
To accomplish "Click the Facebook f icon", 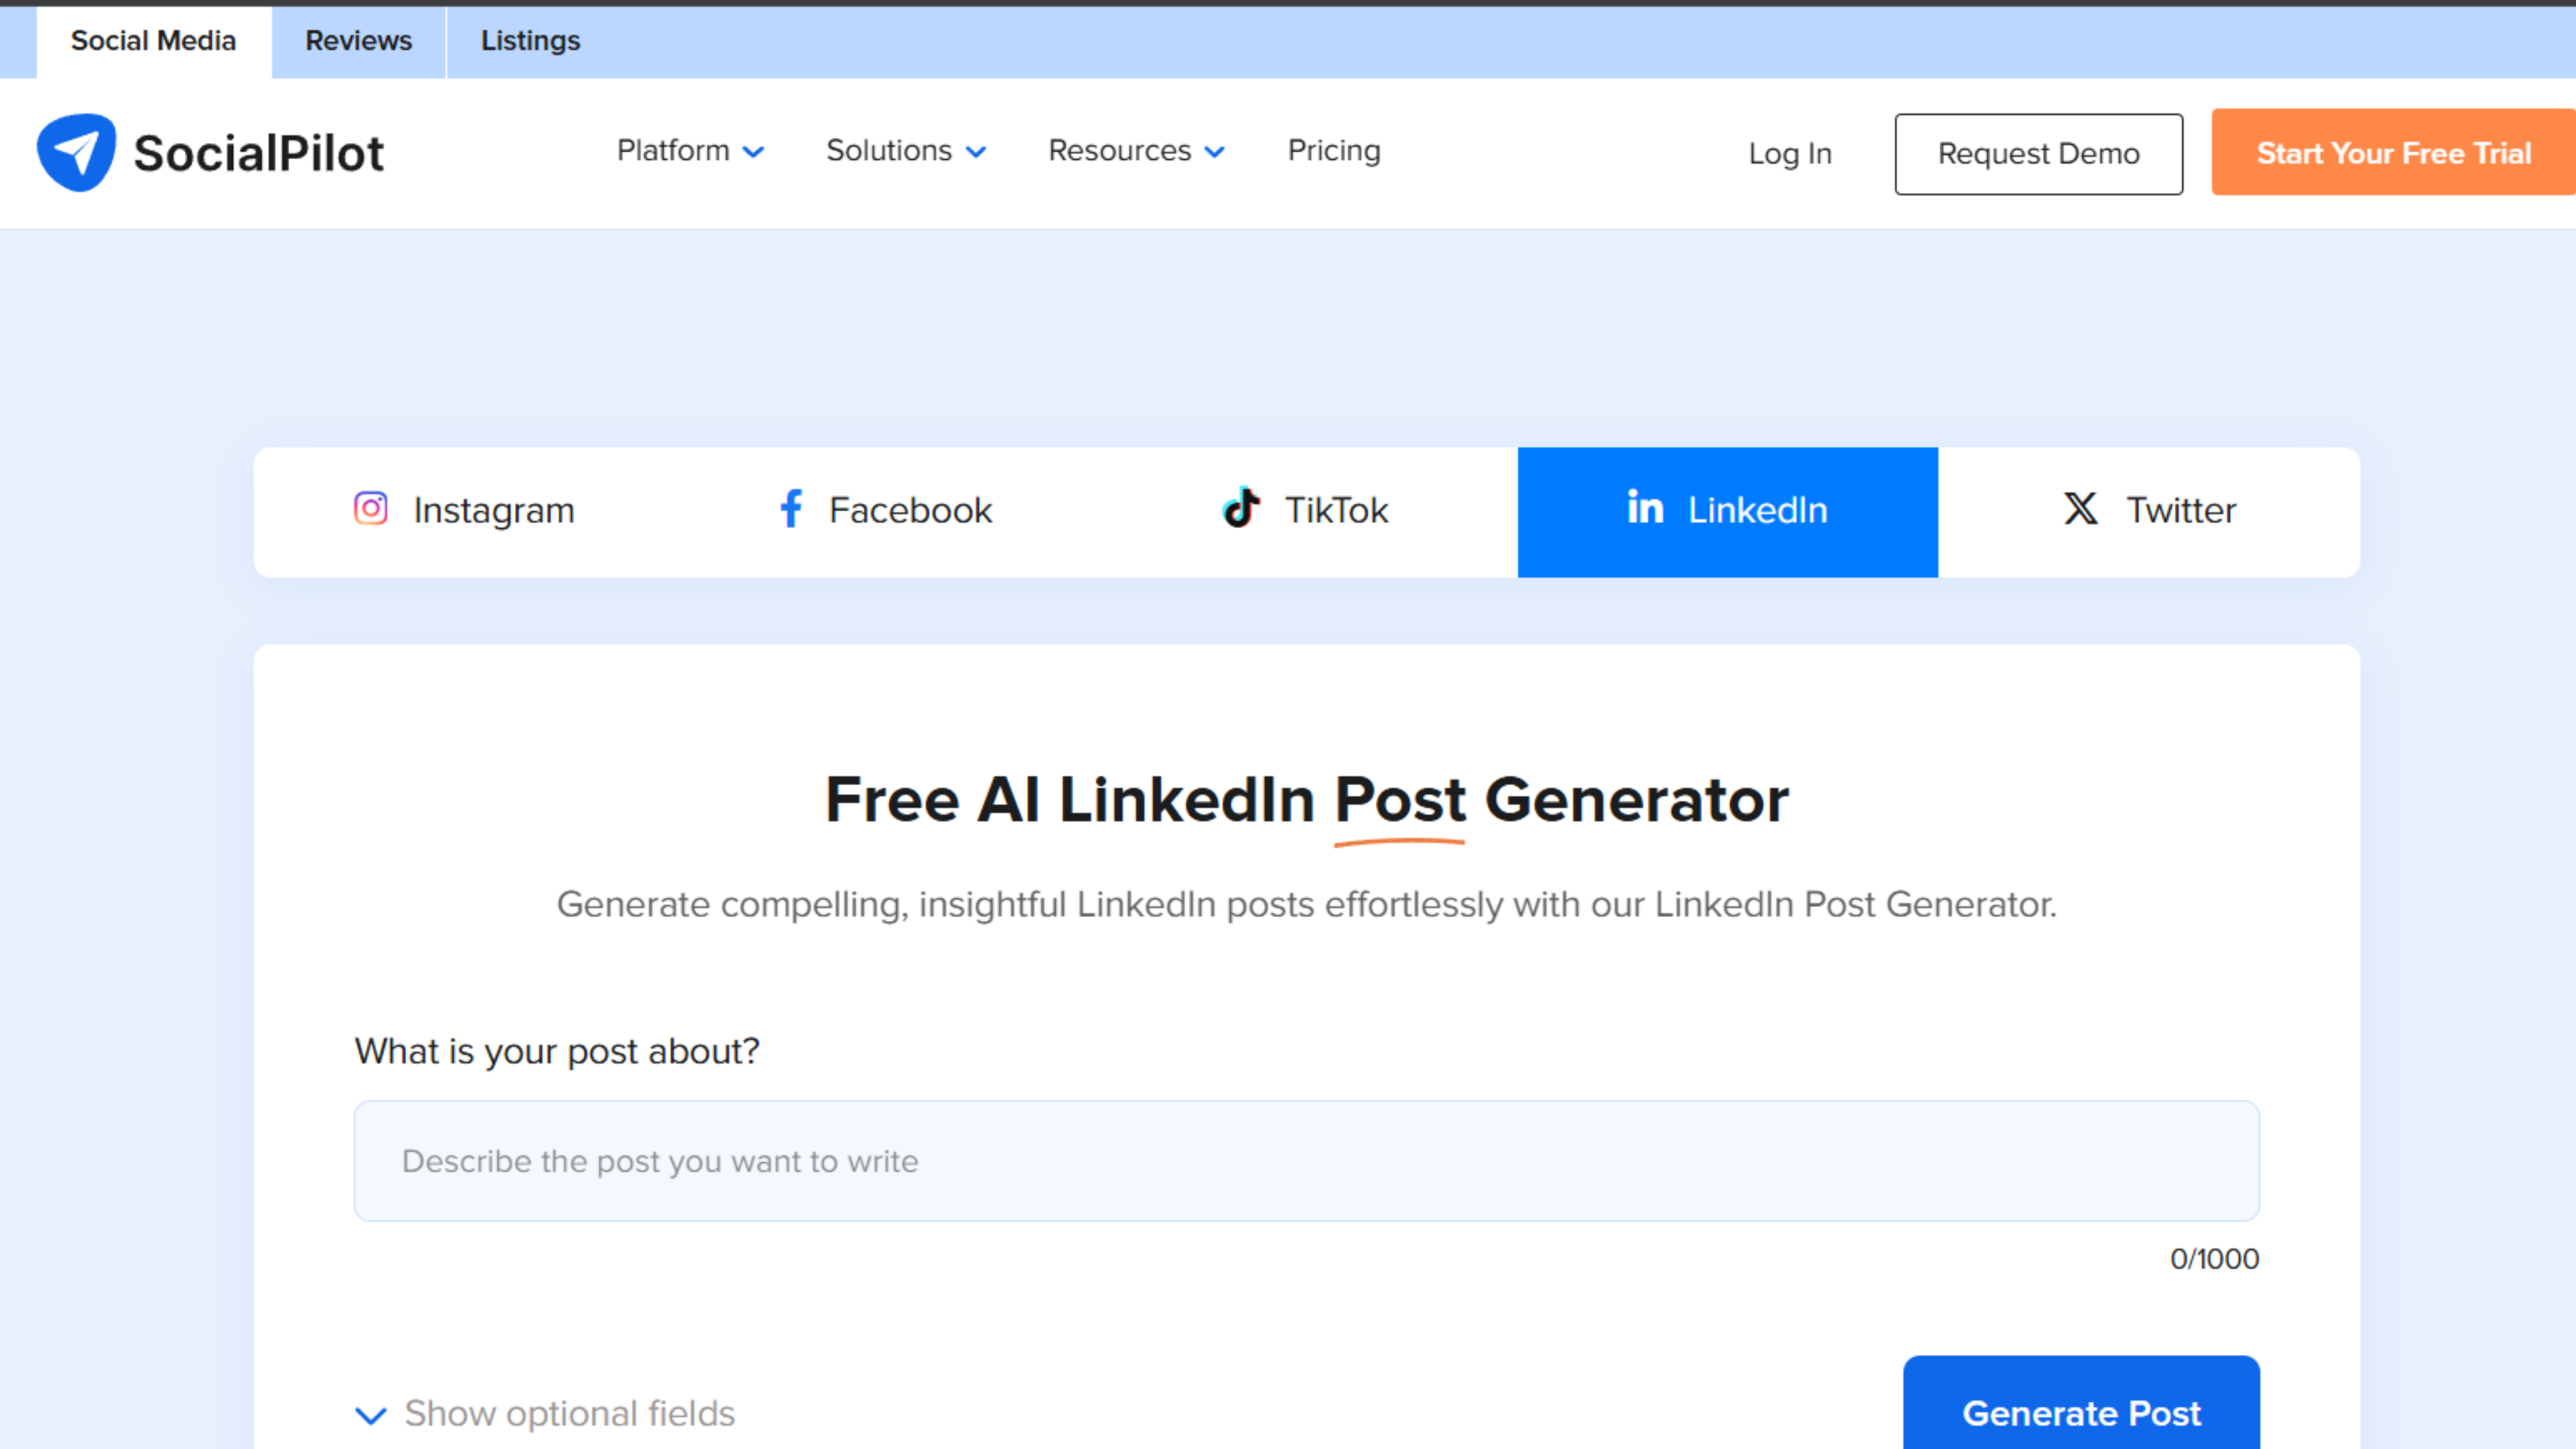I will click(x=791, y=509).
